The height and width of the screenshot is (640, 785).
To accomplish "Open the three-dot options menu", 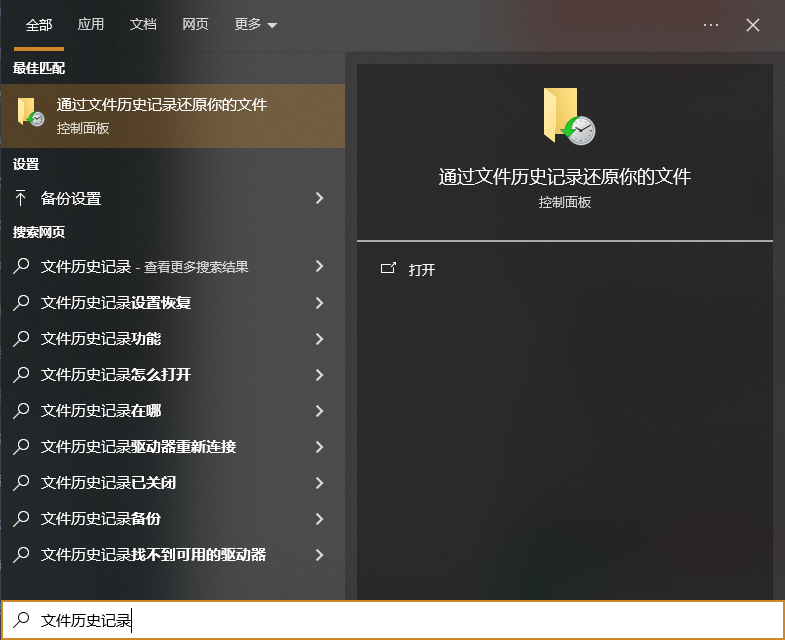I will 711,25.
